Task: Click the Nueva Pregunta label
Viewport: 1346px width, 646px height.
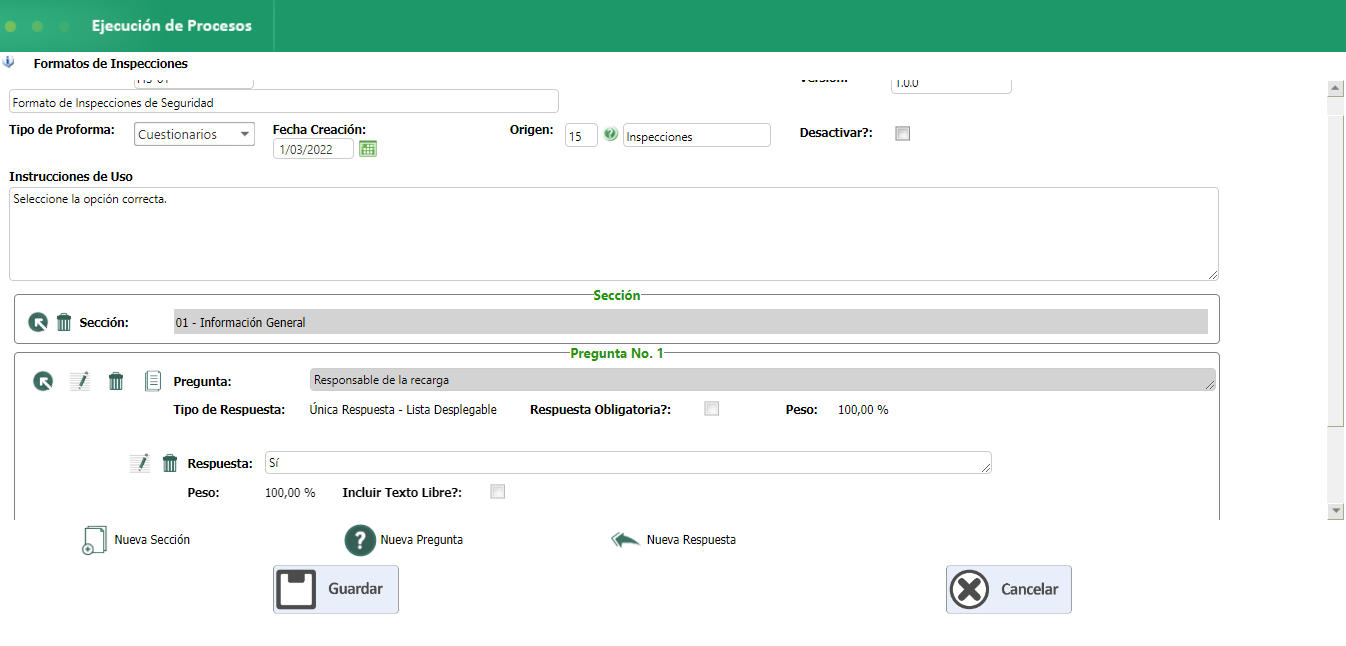Action: (x=422, y=540)
